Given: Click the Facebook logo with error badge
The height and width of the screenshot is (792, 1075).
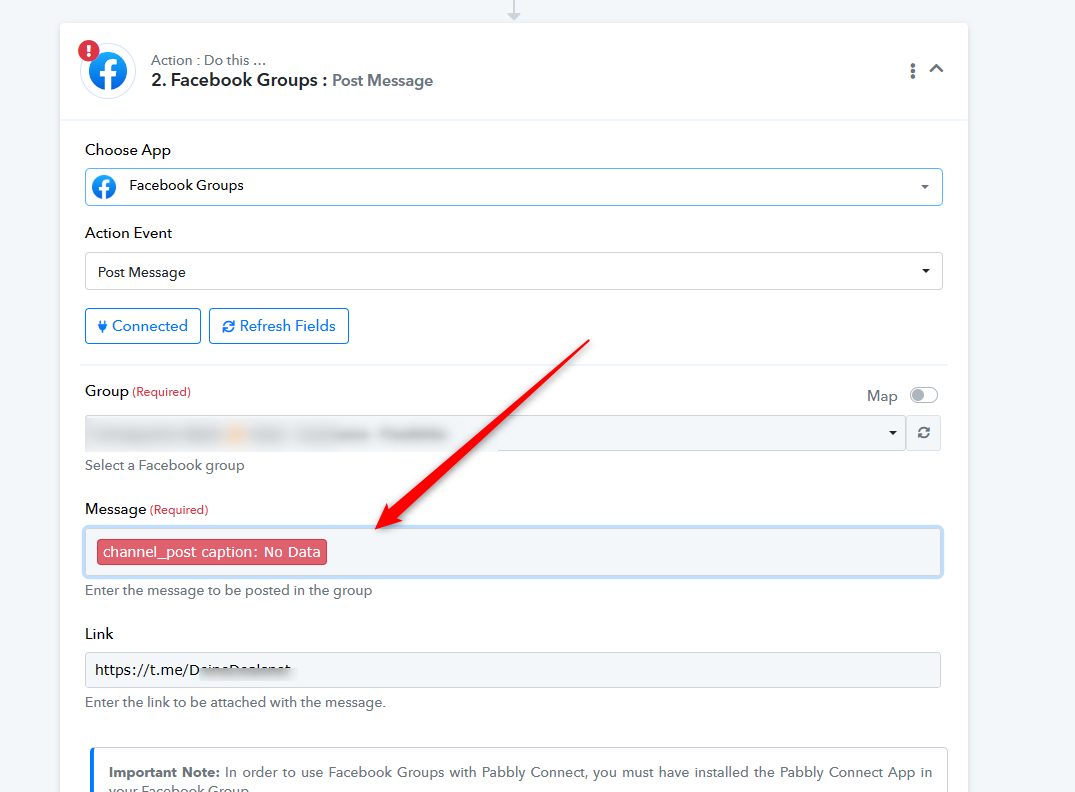Looking at the screenshot, I should click(x=108, y=71).
